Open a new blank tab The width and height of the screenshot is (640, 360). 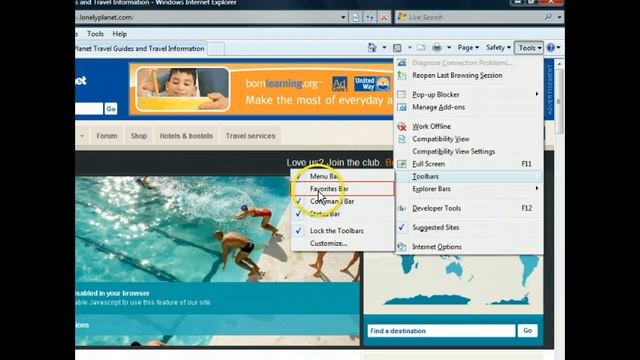(x=216, y=49)
